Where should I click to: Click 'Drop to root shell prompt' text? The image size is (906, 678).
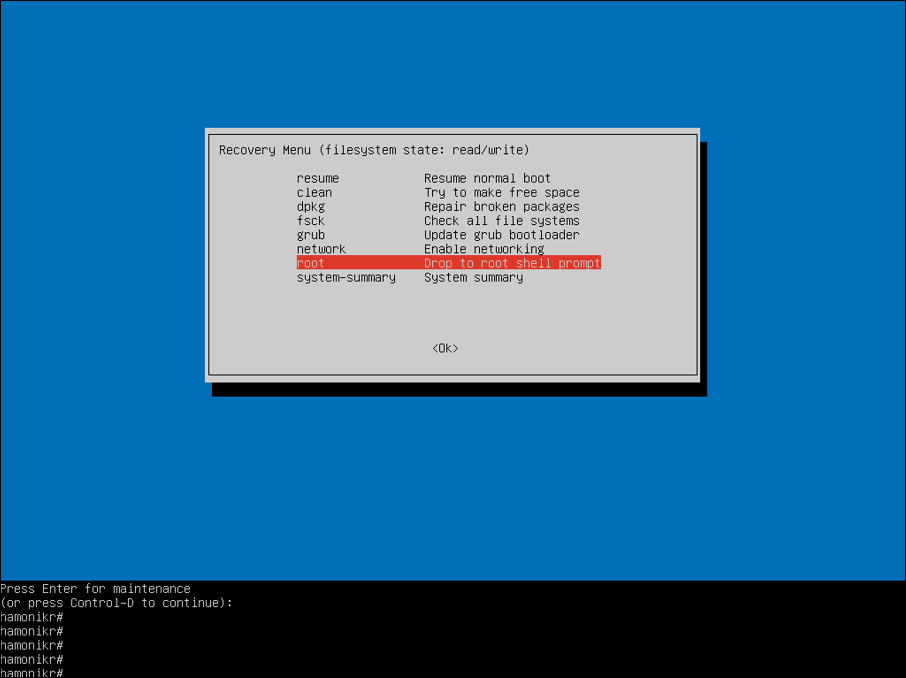click(x=512, y=263)
